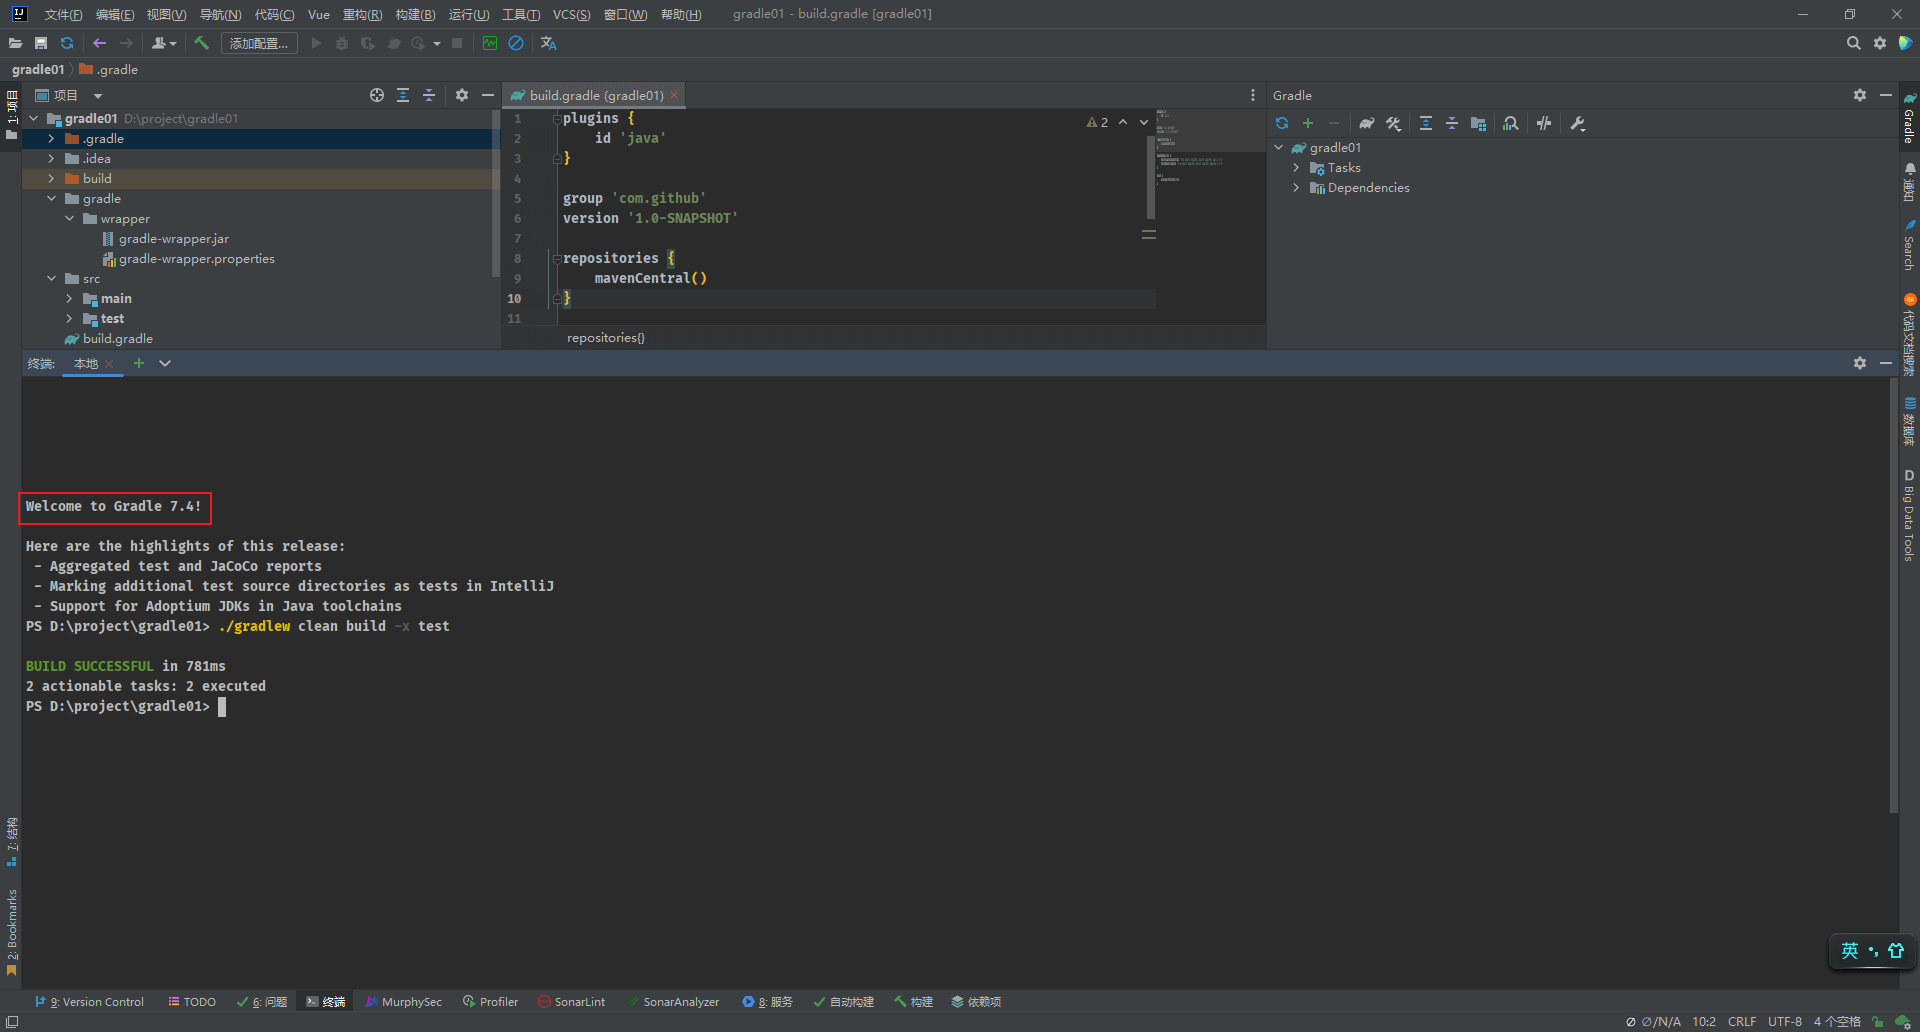Toggle the notifications bell side tab

pyautogui.click(x=1909, y=182)
